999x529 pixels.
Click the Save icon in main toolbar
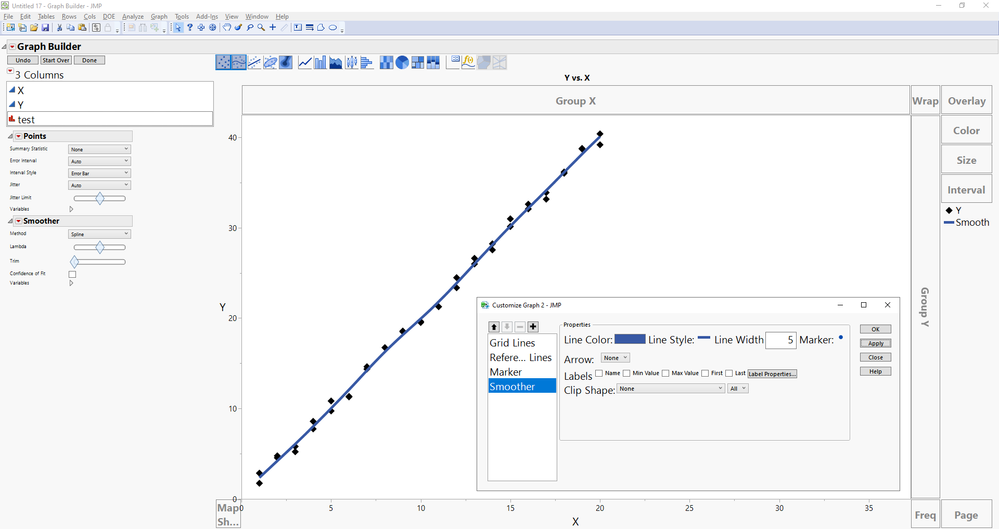(x=45, y=27)
